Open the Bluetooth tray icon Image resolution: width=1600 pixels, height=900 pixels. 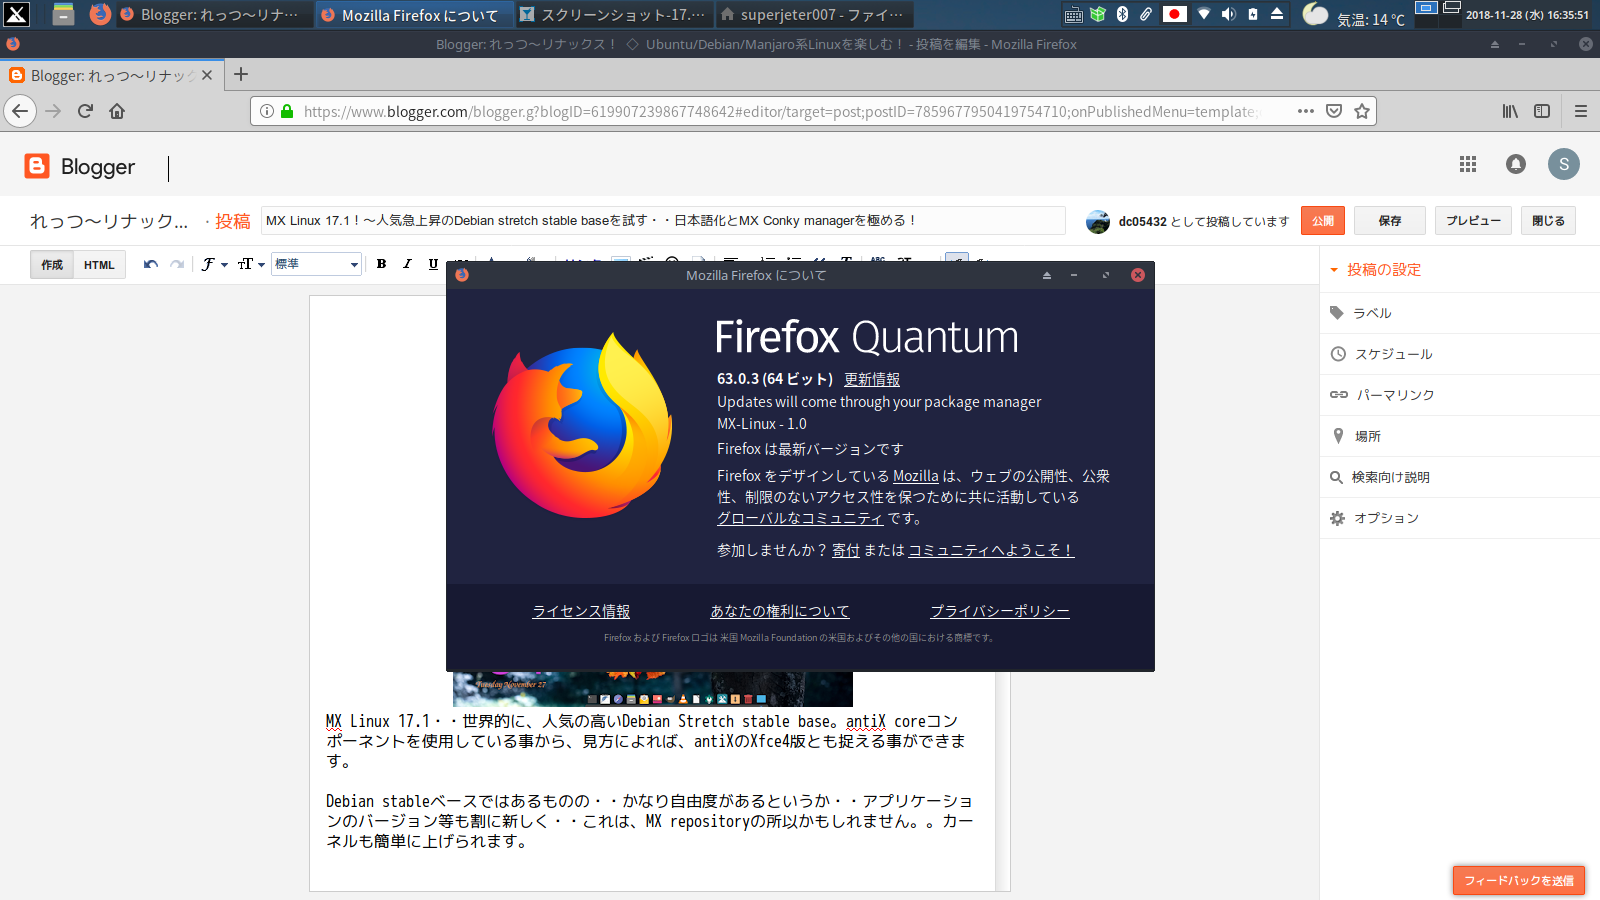point(1122,14)
